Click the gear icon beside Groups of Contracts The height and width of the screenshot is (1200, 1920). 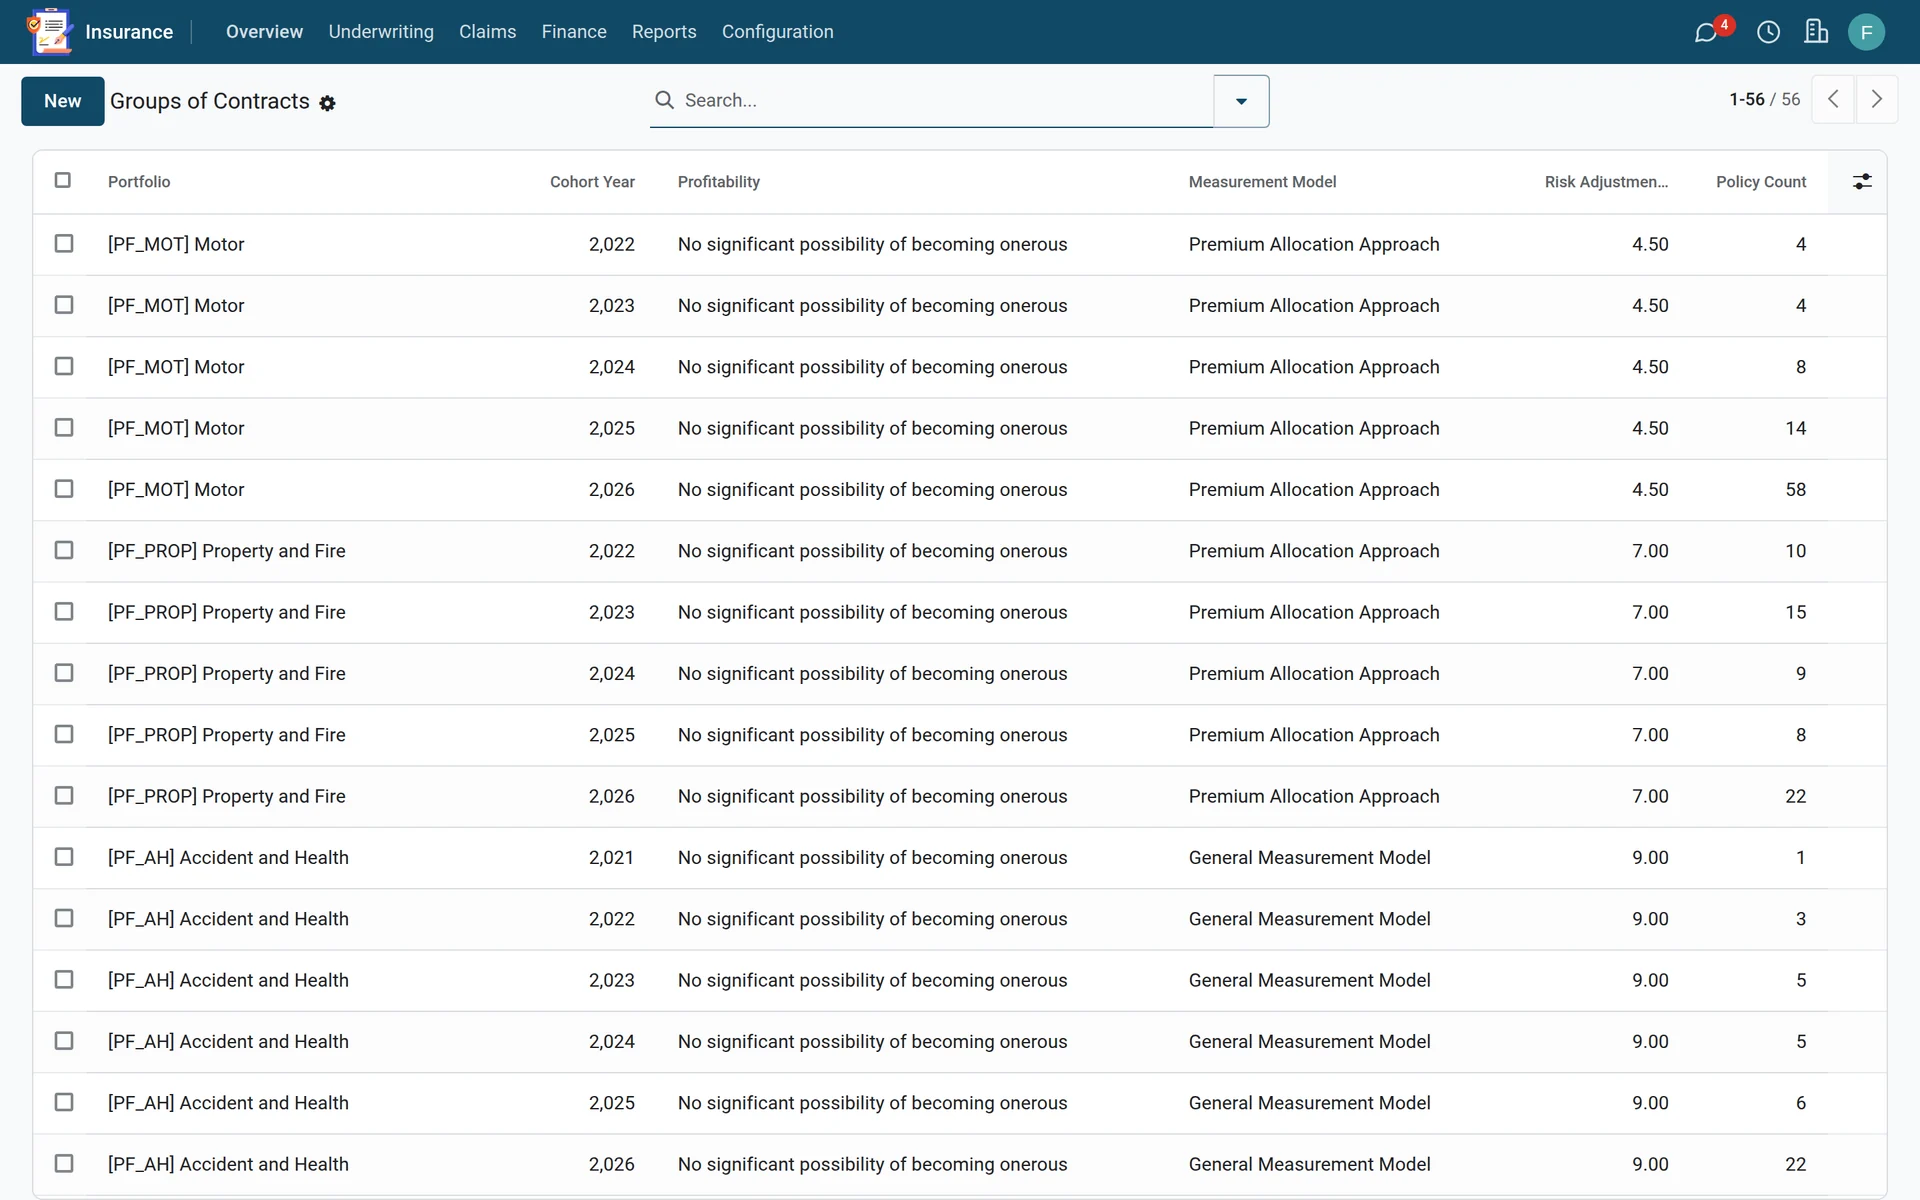327,103
